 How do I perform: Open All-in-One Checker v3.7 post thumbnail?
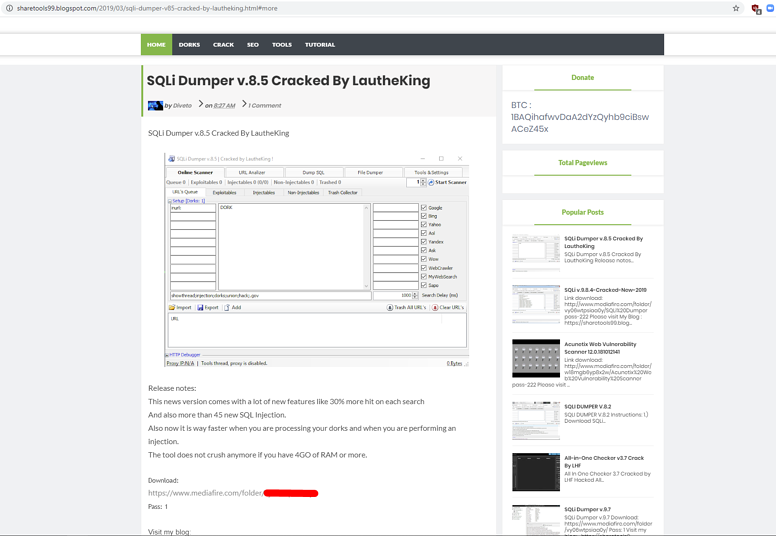[x=536, y=472]
